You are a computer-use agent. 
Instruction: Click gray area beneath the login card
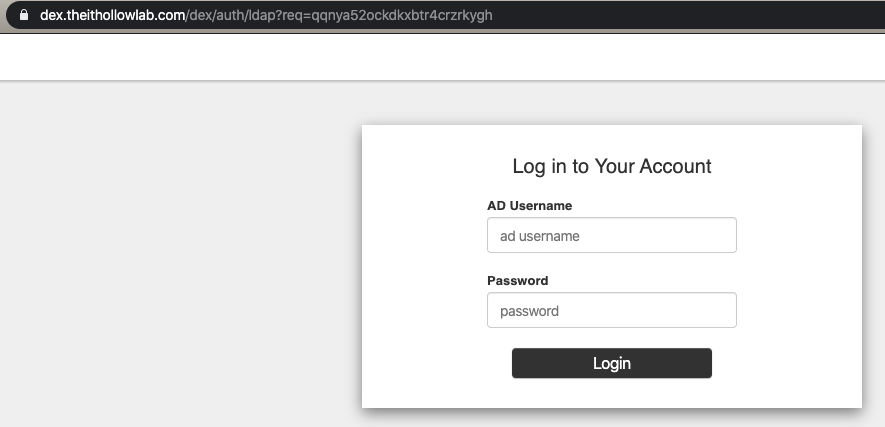(611, 418)
